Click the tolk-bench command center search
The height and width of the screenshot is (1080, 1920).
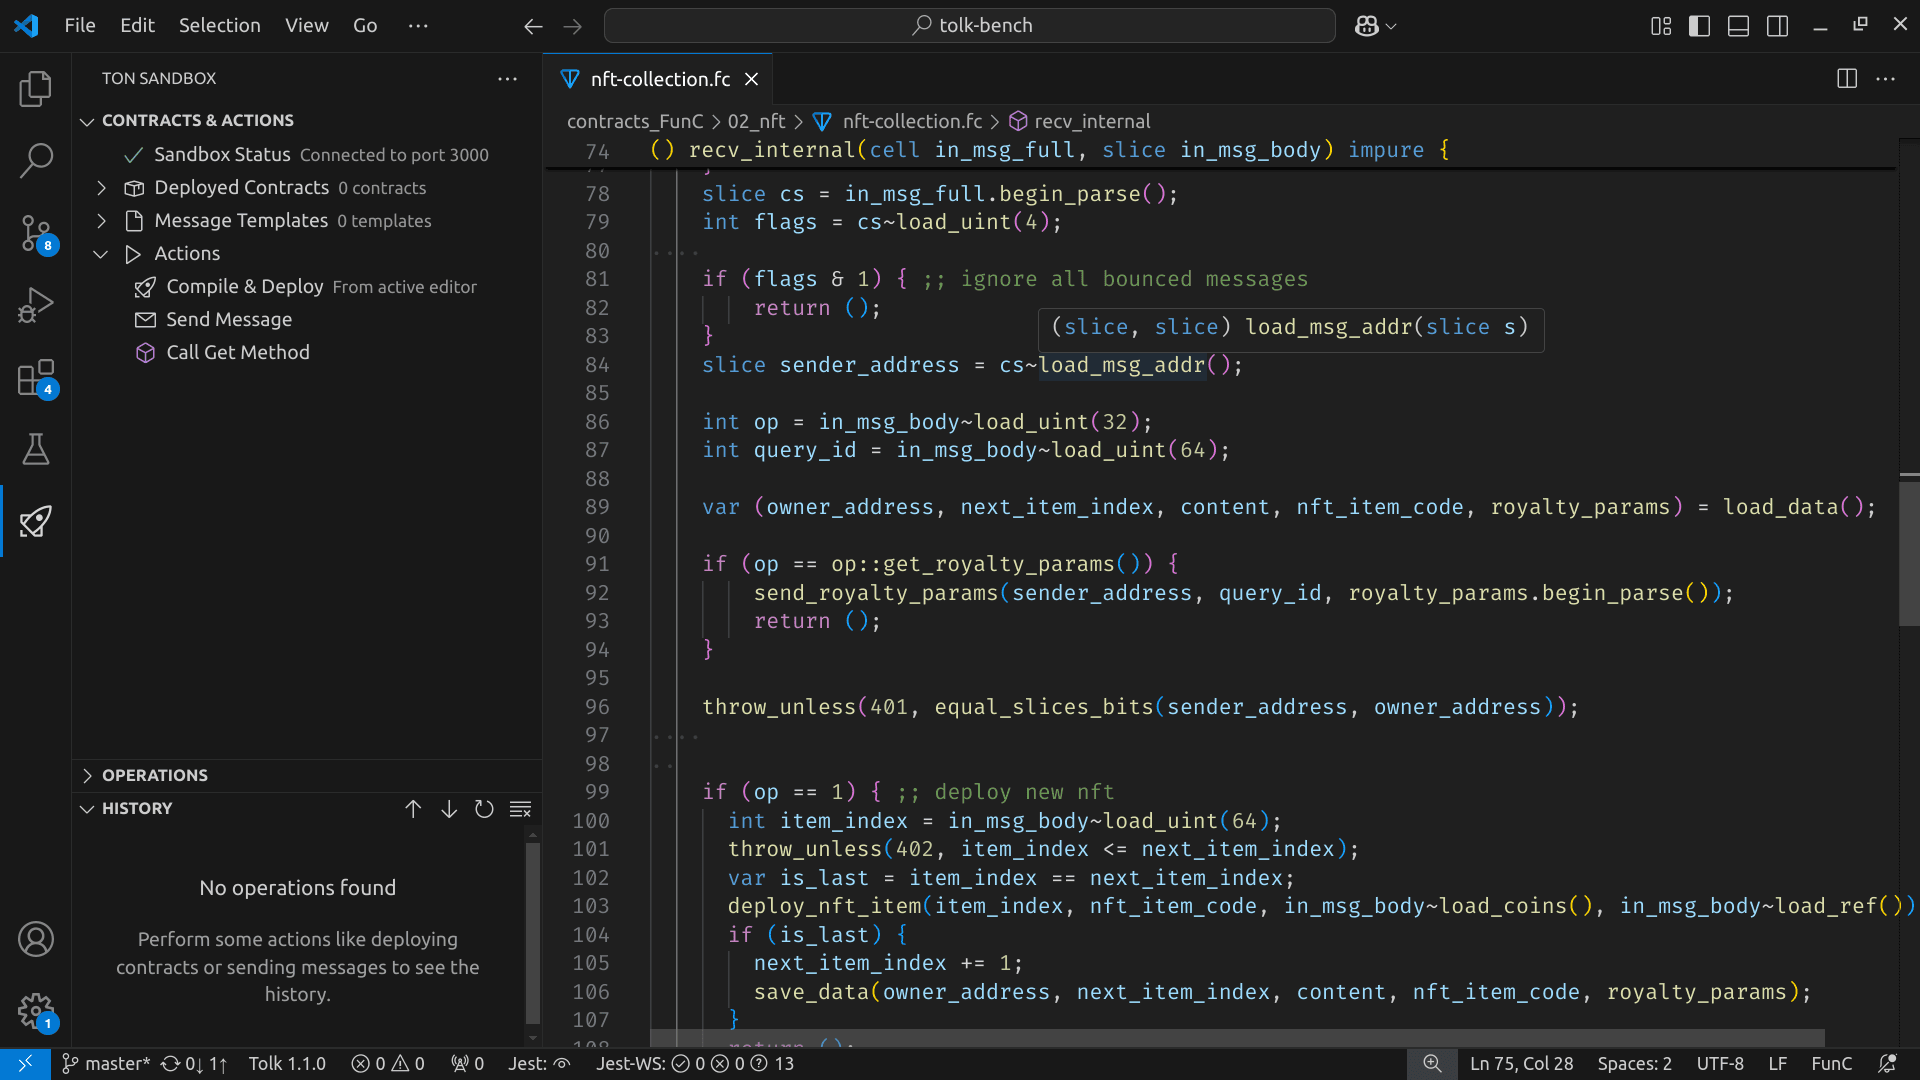(x=969, y=26)
